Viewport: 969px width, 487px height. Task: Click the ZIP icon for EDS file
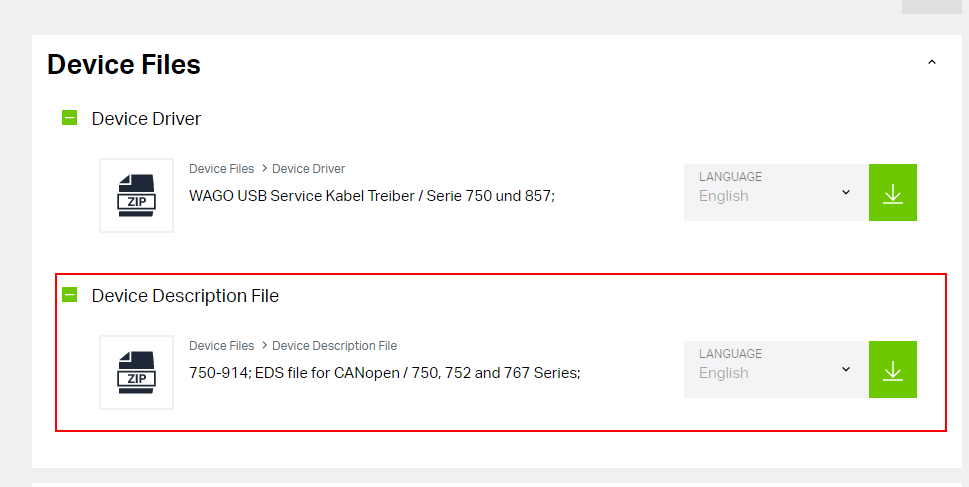137,373
